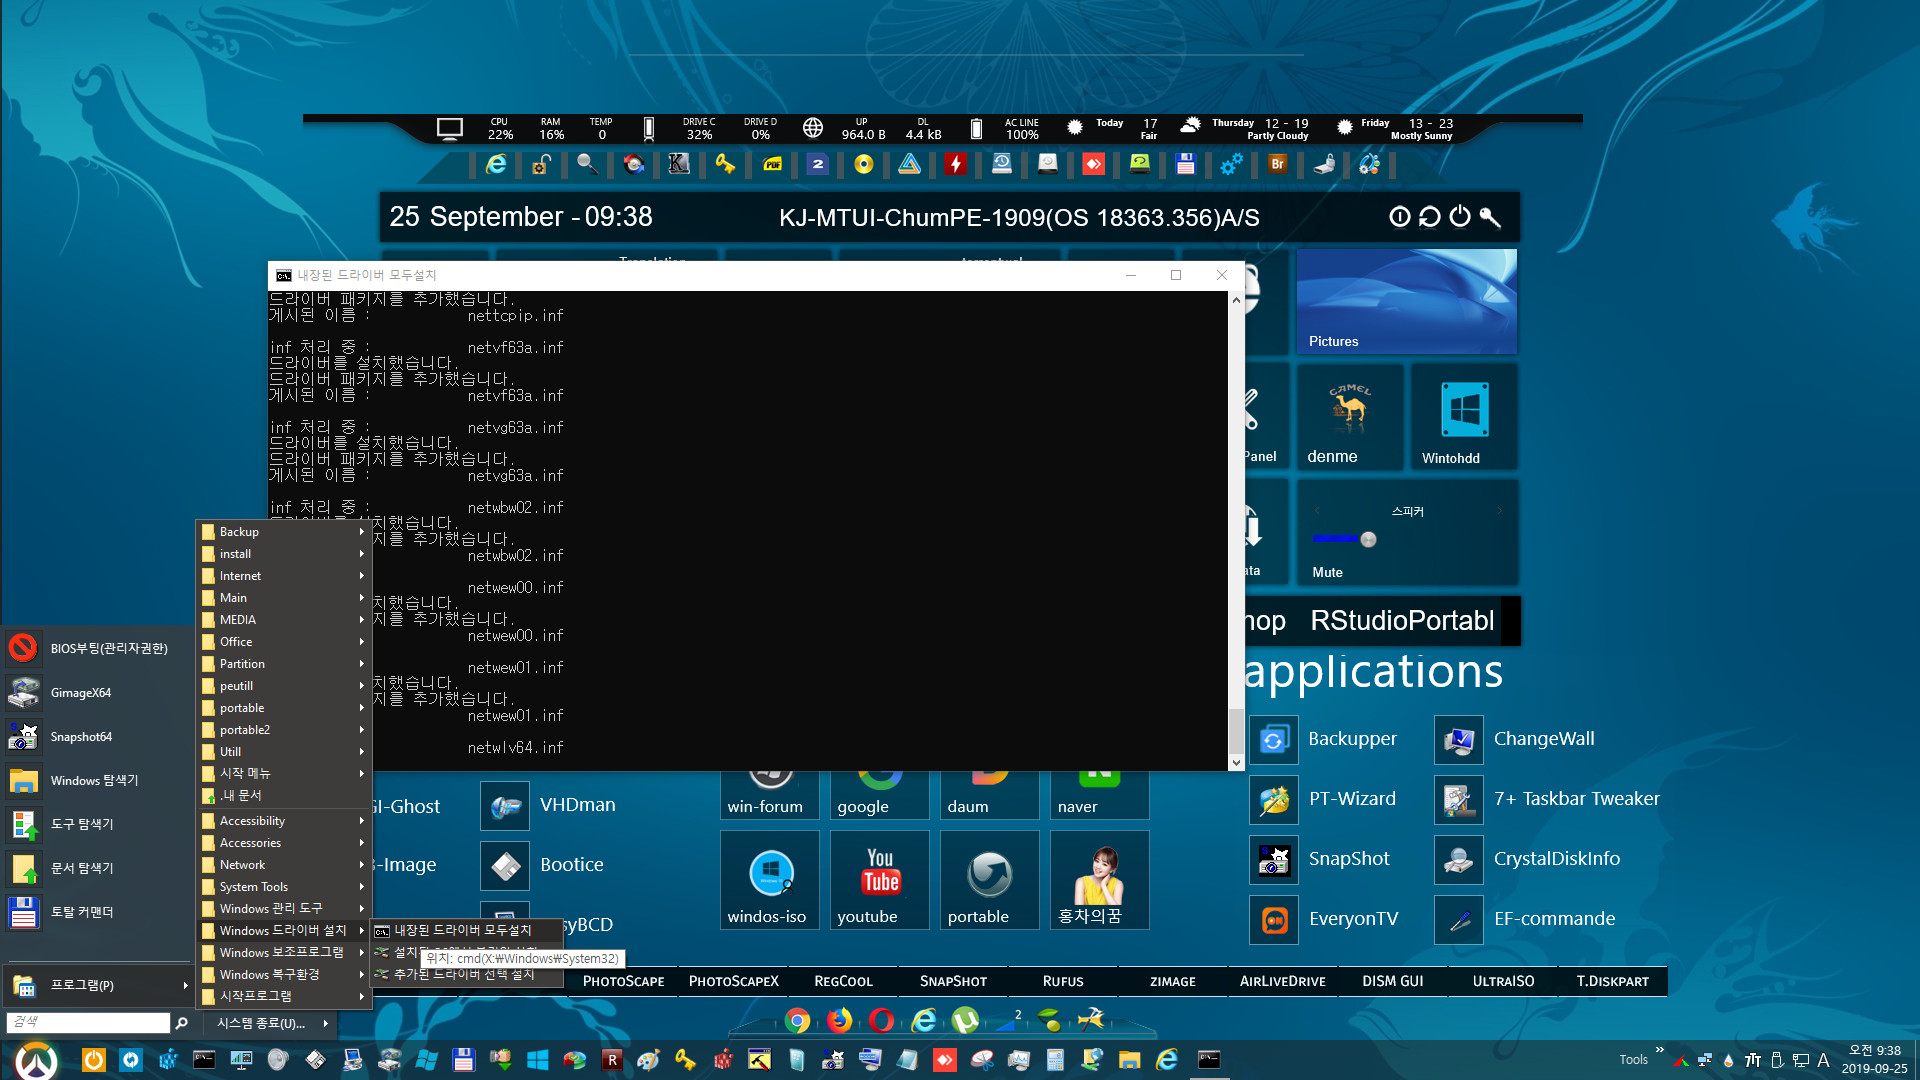This screenshot has height=1080, width=1920.
Task: Click the shutdown icon in the header bar
Action: (1460, 217)
